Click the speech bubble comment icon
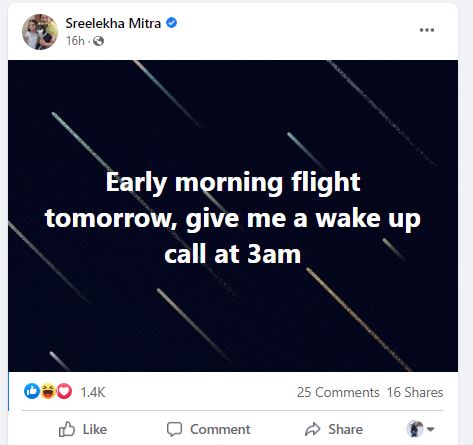Viewport: 473px width, 445px height. (x=174, y=429)
